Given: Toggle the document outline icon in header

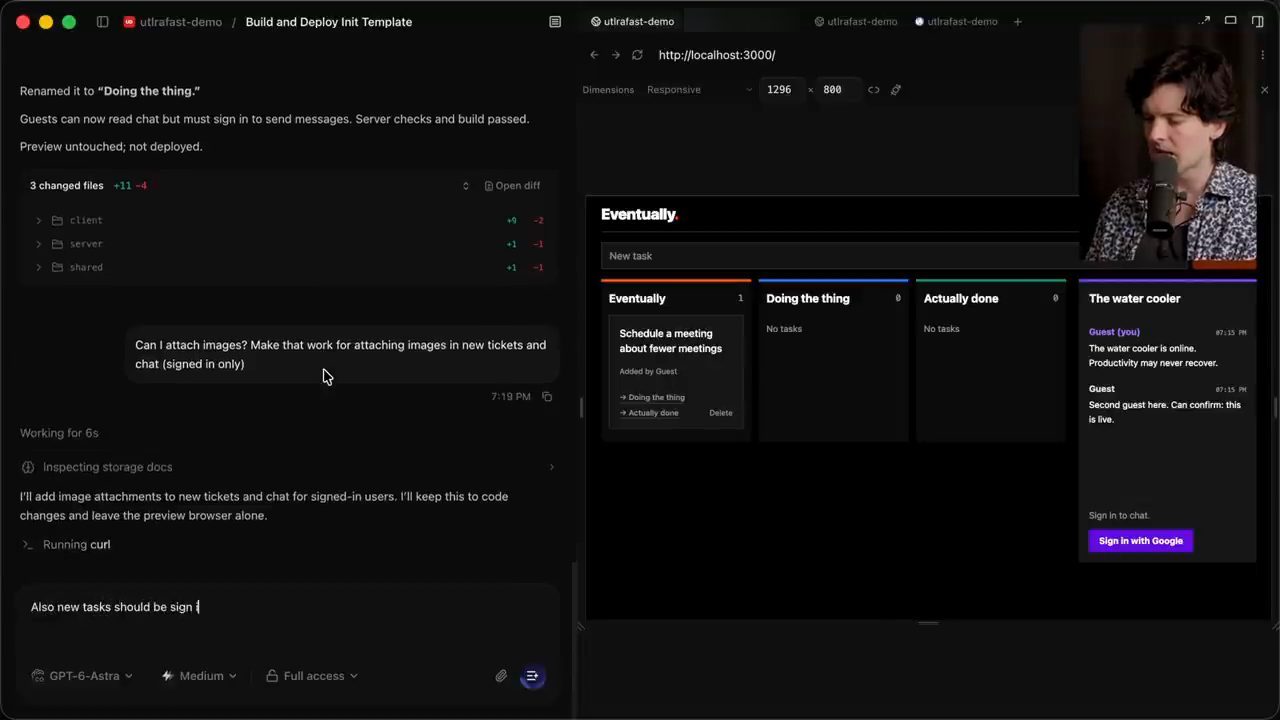Looking at the screenshot, I should [x=555, y=21].
